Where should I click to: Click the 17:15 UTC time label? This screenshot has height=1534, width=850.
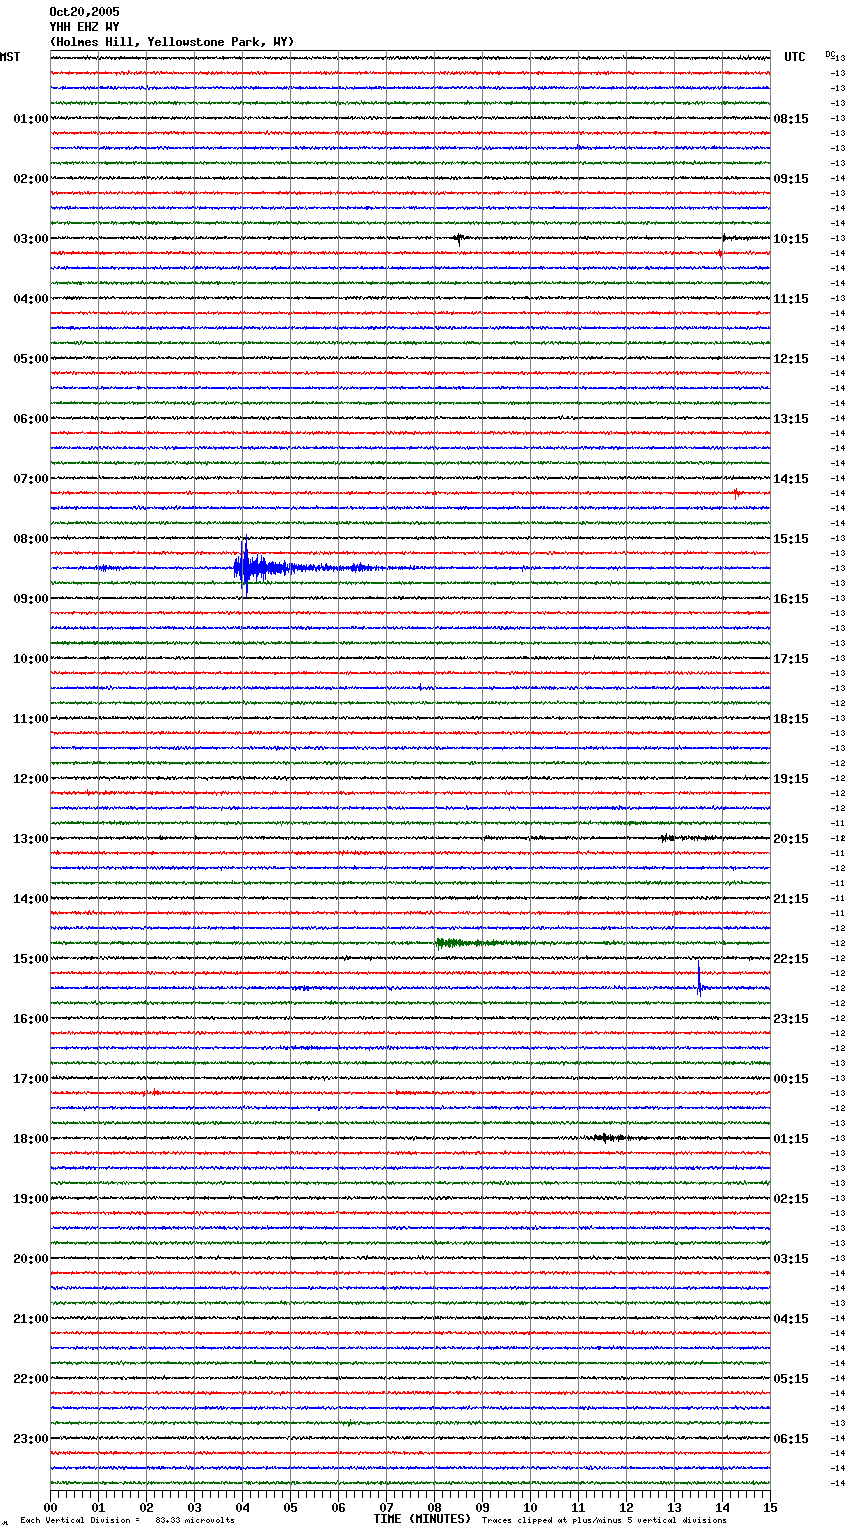[791, 659]
